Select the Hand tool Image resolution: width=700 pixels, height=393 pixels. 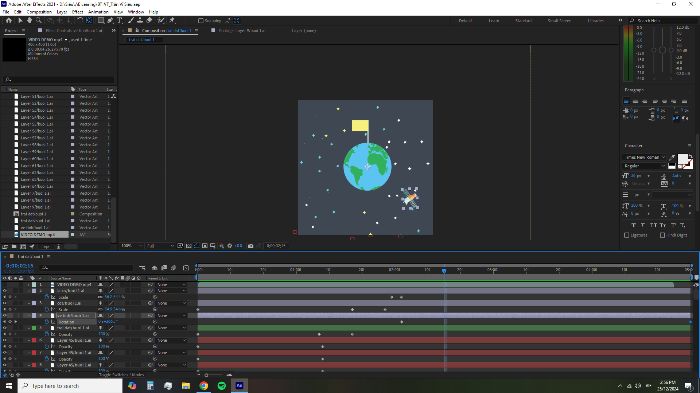pyautogui.click(x=29, y=21)
